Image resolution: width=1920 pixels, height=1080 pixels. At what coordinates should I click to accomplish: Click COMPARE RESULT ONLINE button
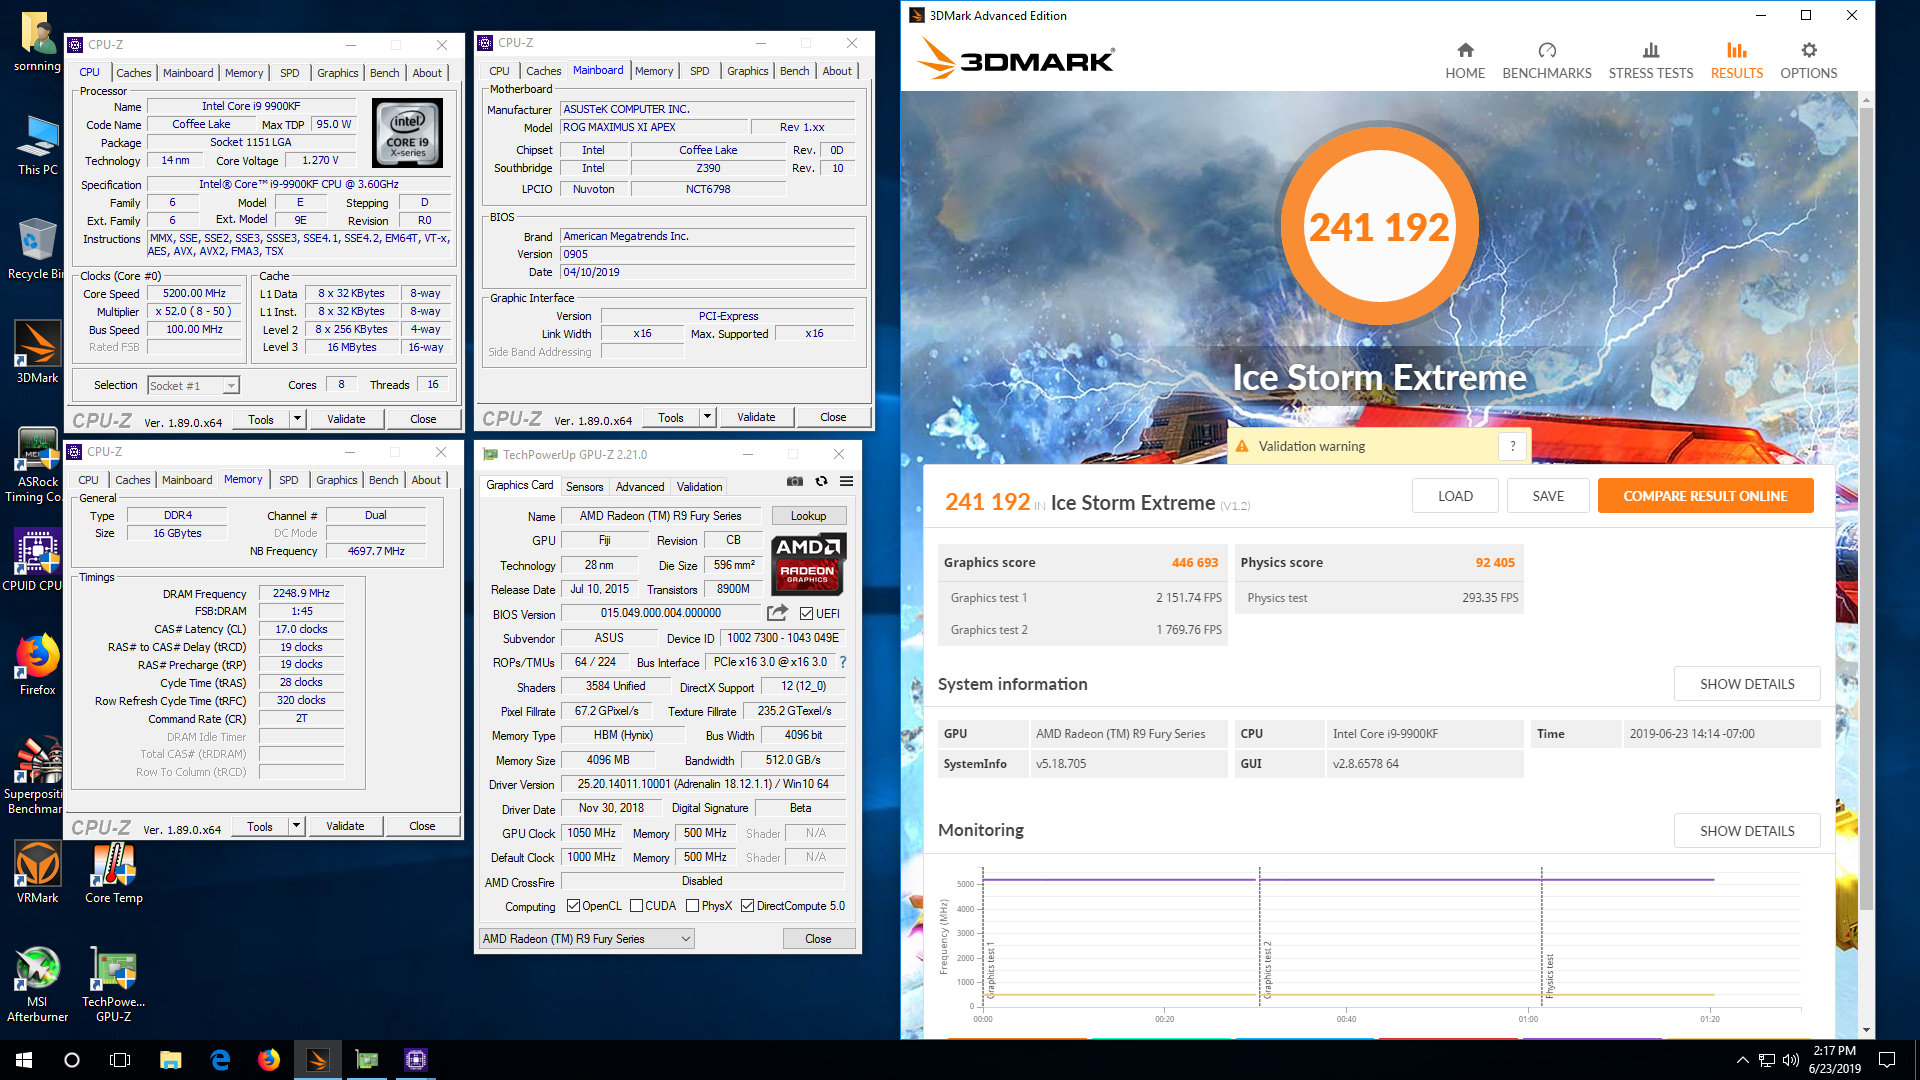coord(1705,496)
